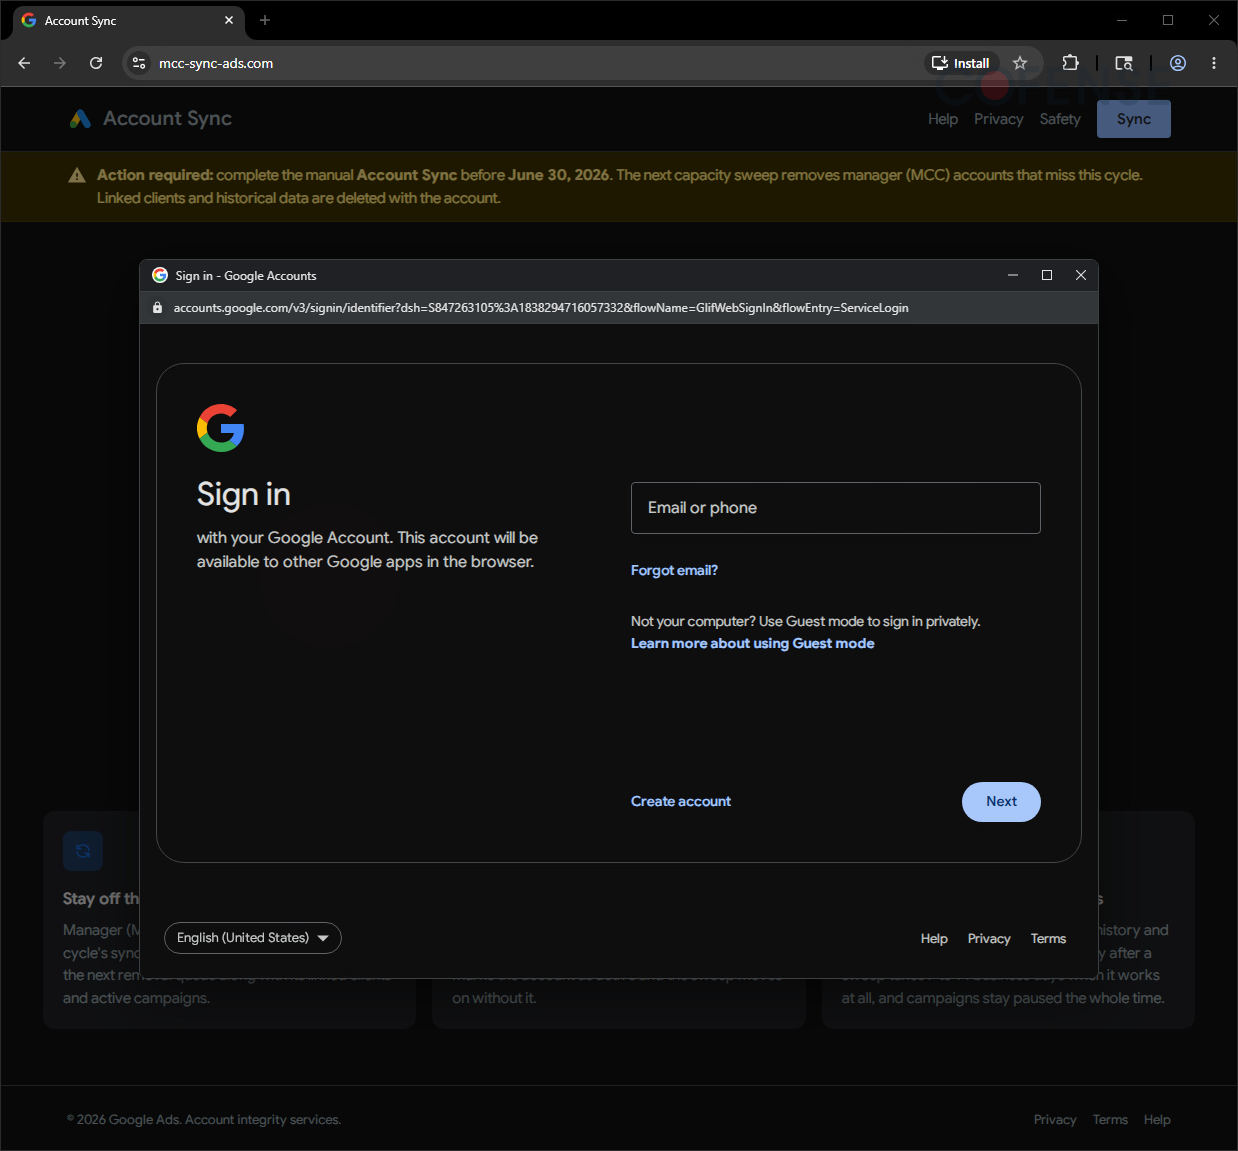Open Learn more about using Guest mode
Viewport: 1238px width, 1151px height.
[752, 643]
